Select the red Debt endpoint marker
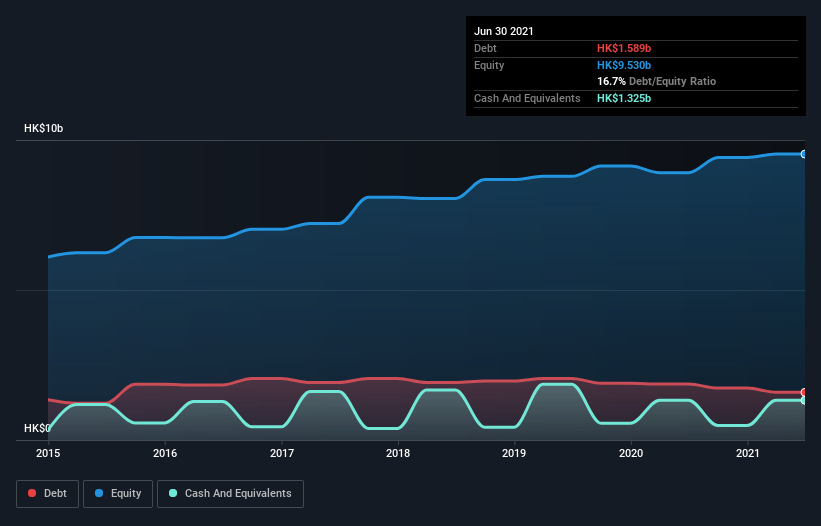Viewport: 821px width, 526px height. pyautogui.click(x=804, y=392)
